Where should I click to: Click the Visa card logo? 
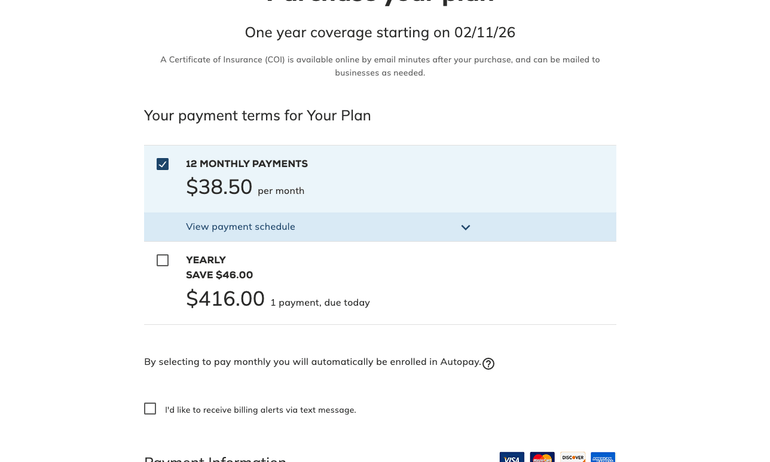tap(512, 457)
